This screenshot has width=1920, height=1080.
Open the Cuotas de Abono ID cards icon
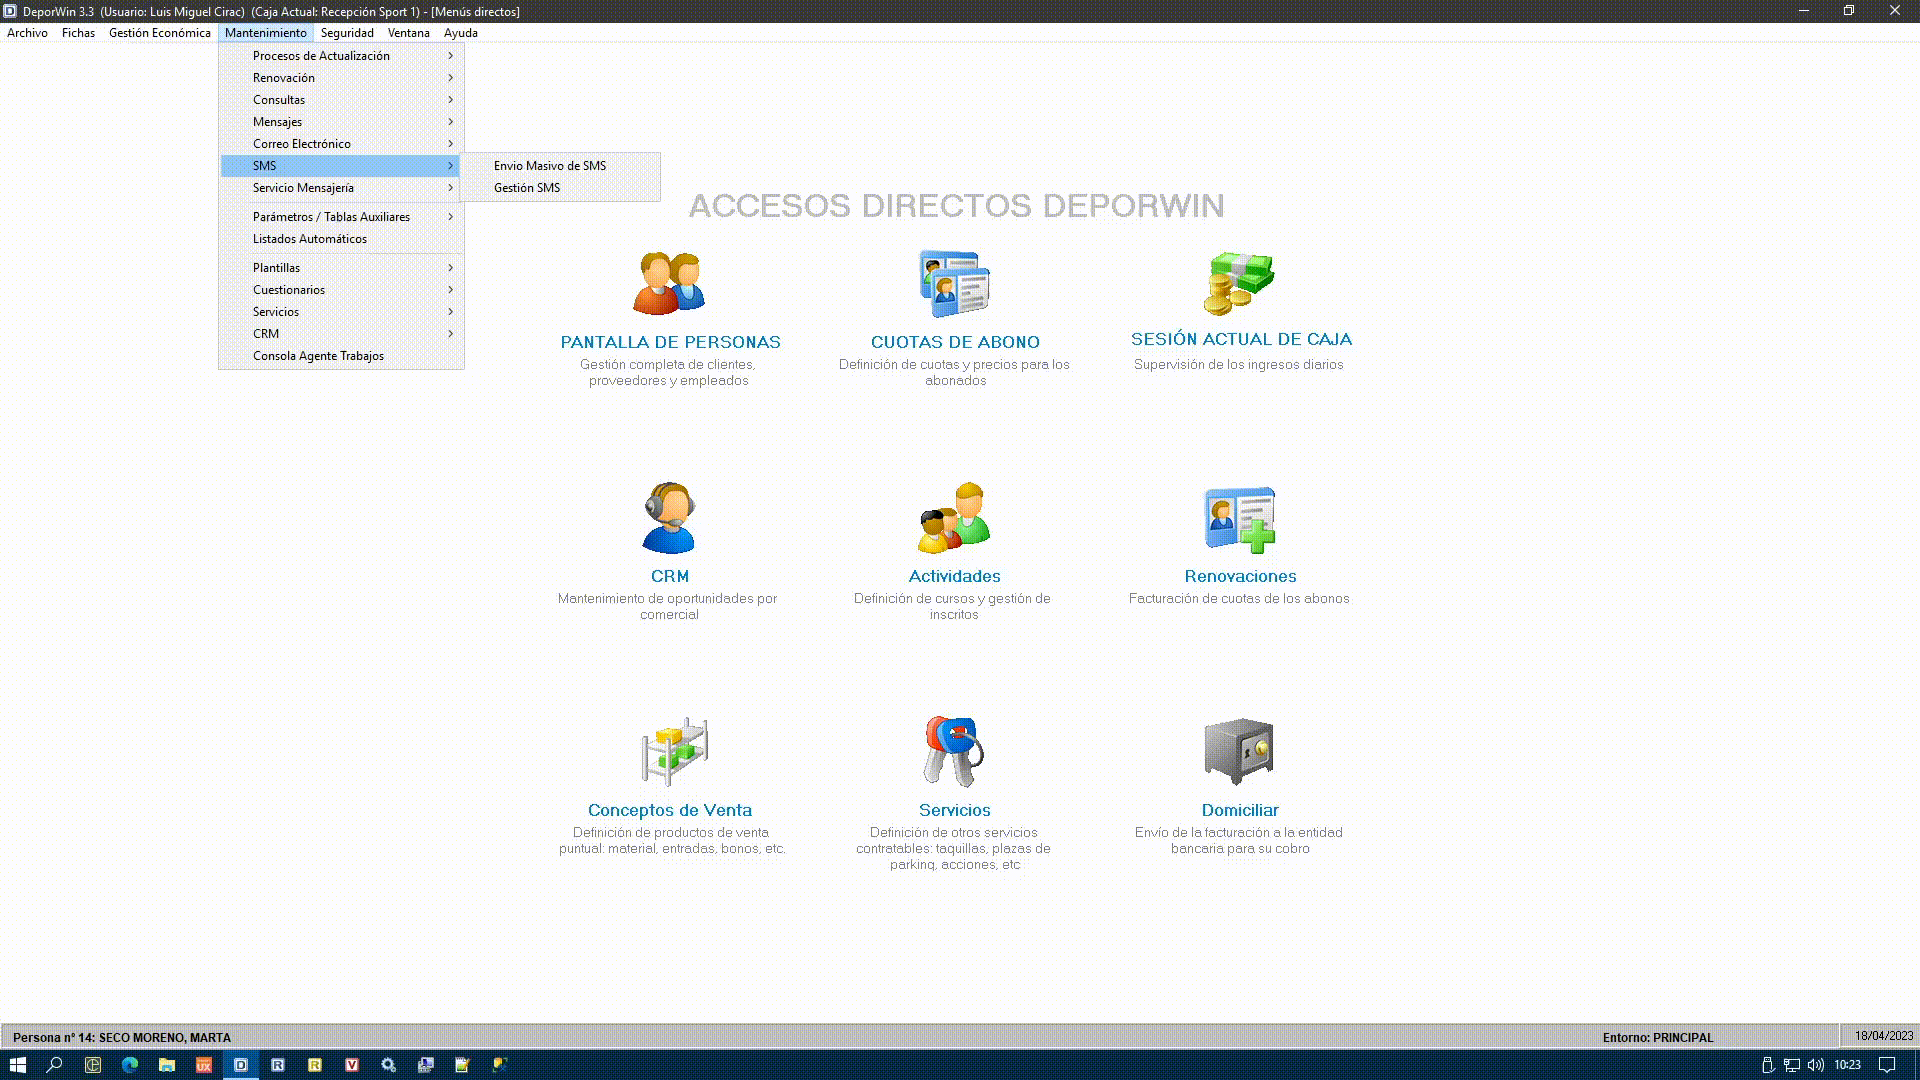(x=954, y=284)
